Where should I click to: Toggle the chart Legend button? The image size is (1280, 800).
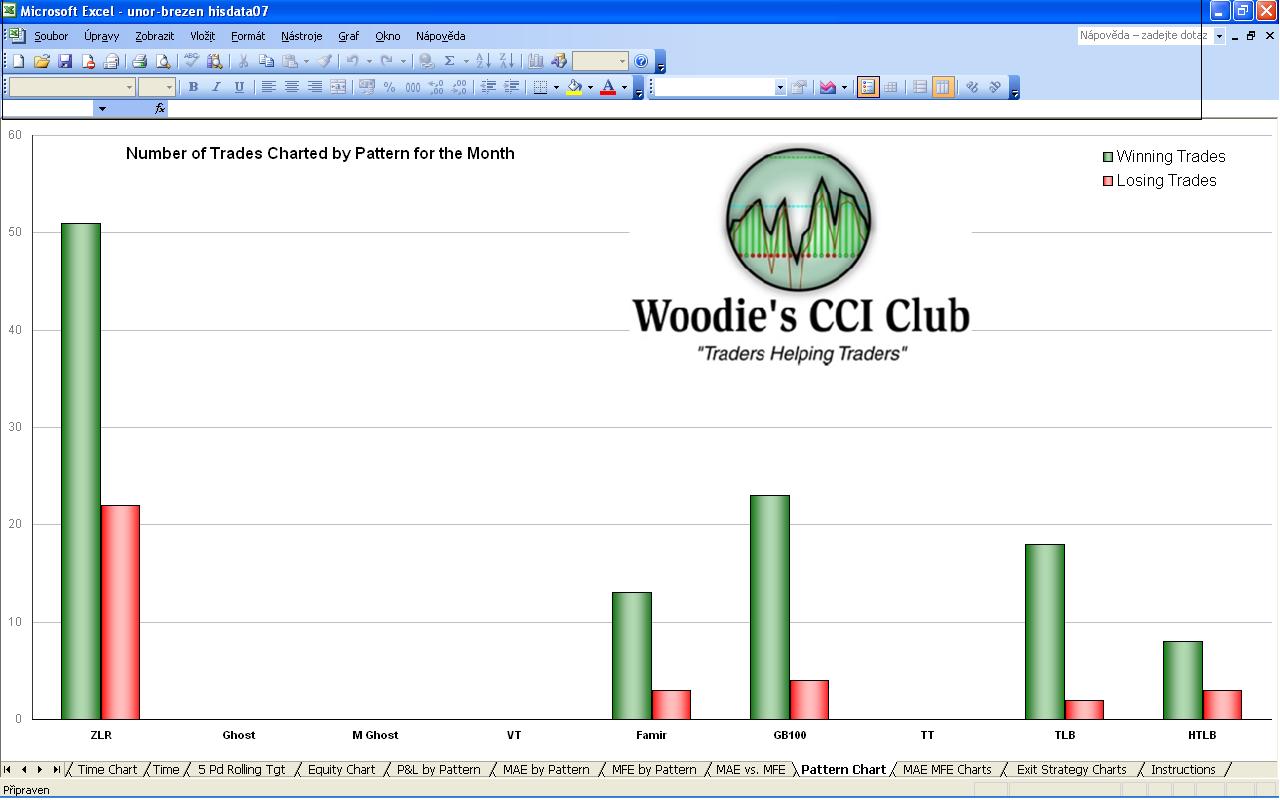[x=868, y=87]
